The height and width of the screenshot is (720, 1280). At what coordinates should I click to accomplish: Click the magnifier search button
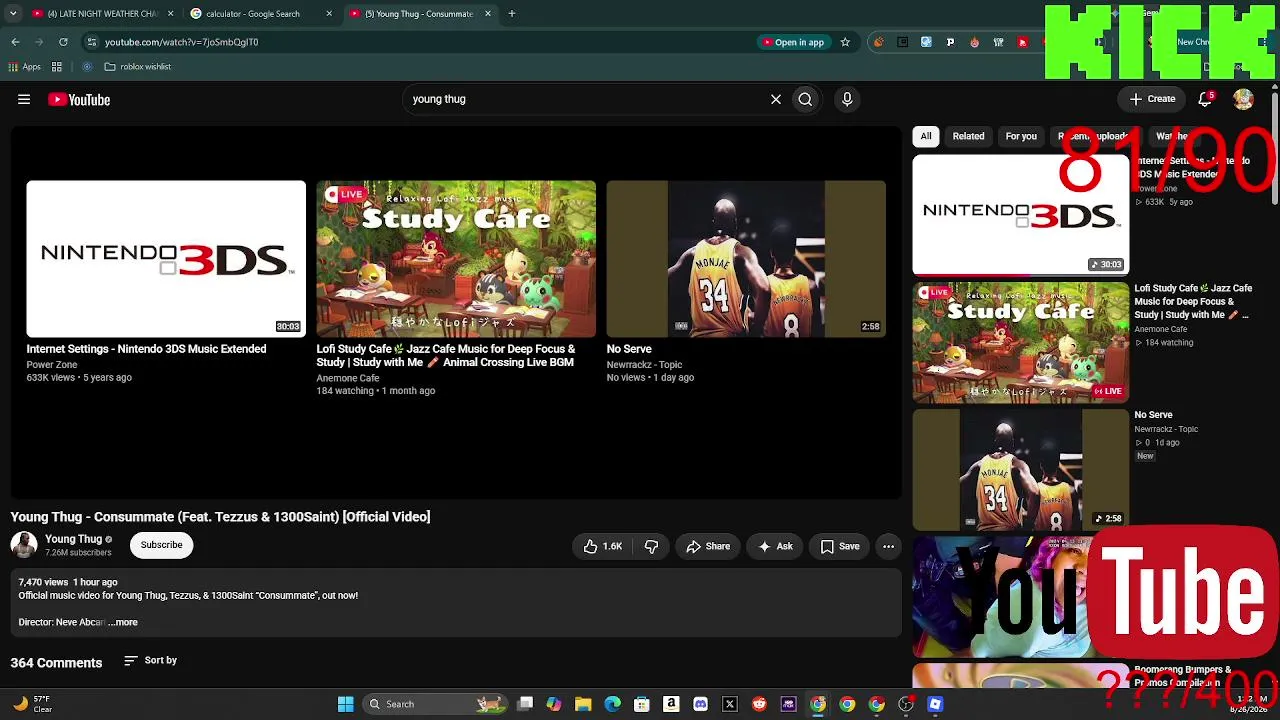(x=805, y=99)
